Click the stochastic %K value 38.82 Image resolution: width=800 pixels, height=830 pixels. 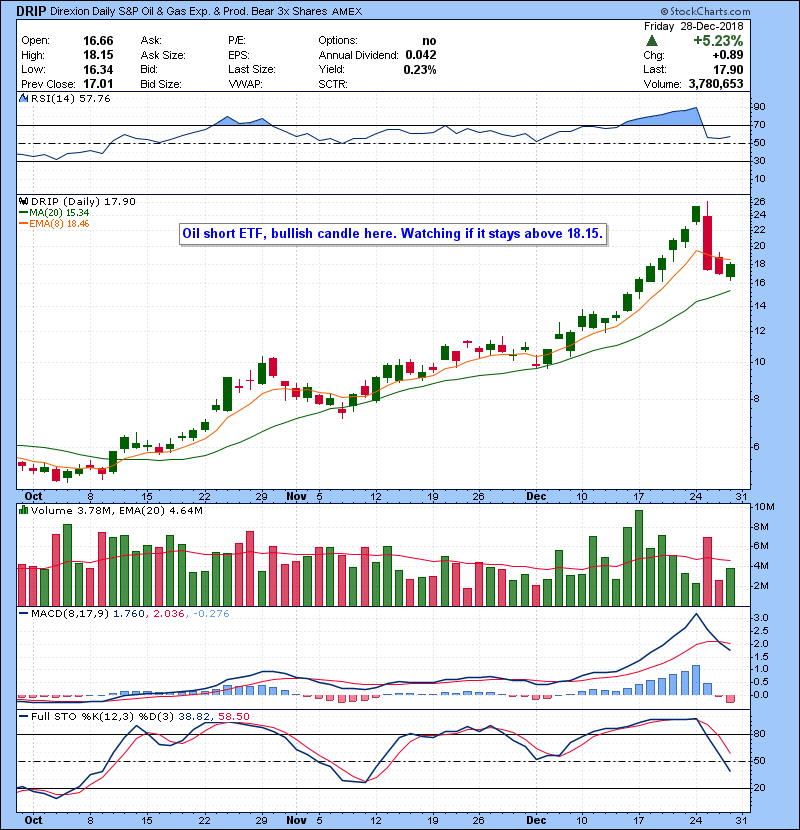coord(194,717)
